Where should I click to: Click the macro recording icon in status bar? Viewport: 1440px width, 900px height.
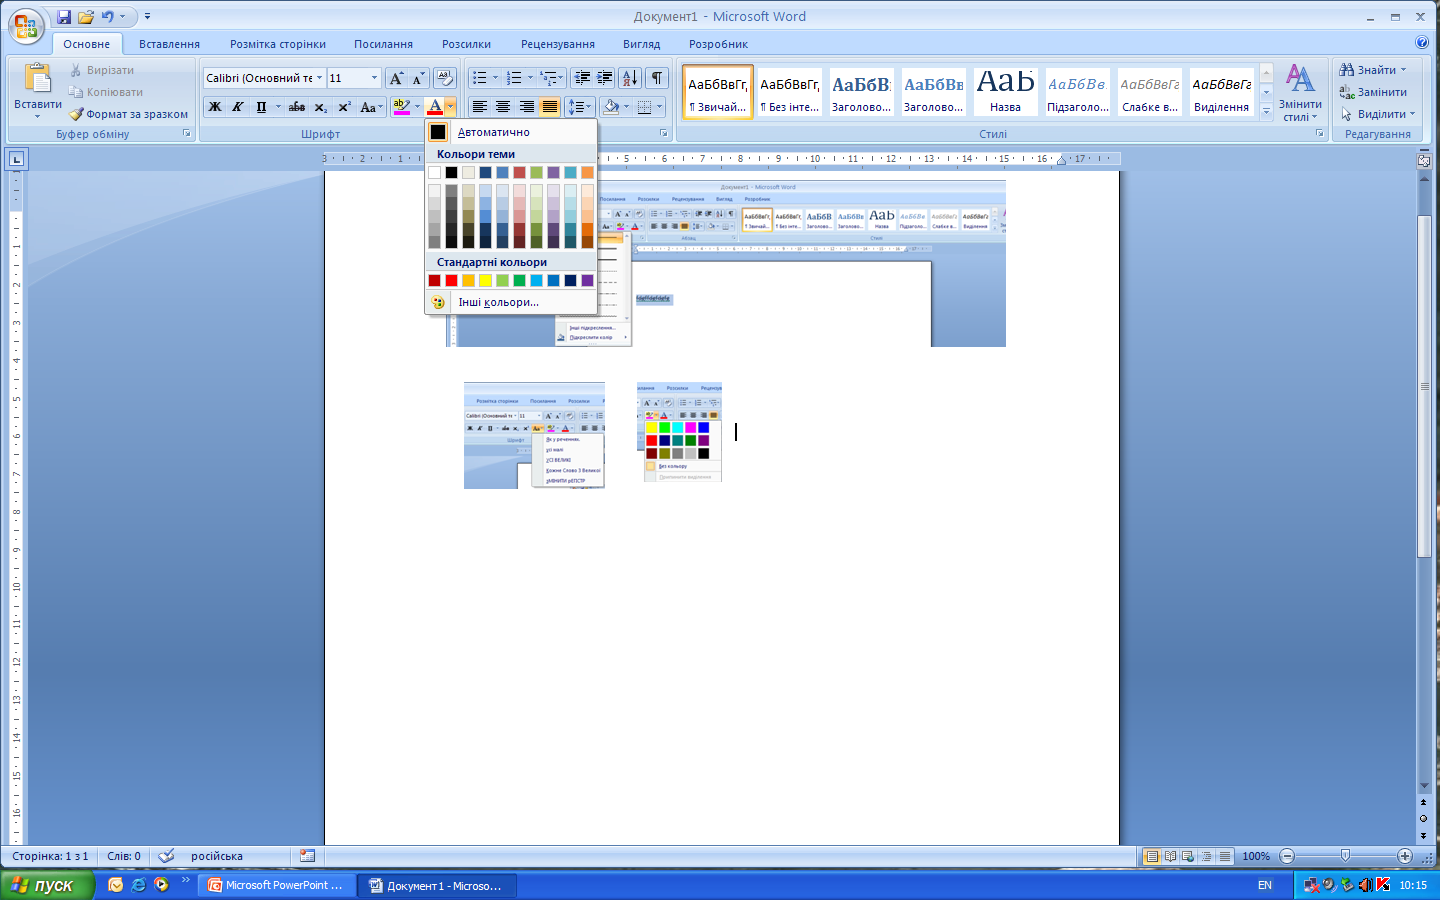pos(307,856)
